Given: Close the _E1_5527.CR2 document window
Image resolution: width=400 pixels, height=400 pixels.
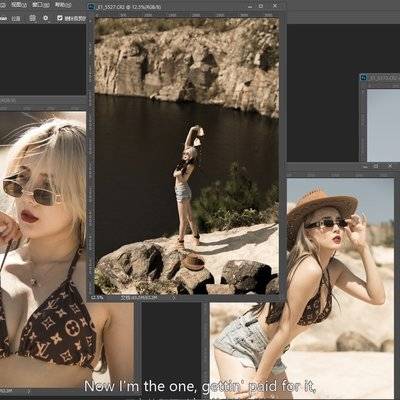Looking at the screenshot, I should [275, 6].
